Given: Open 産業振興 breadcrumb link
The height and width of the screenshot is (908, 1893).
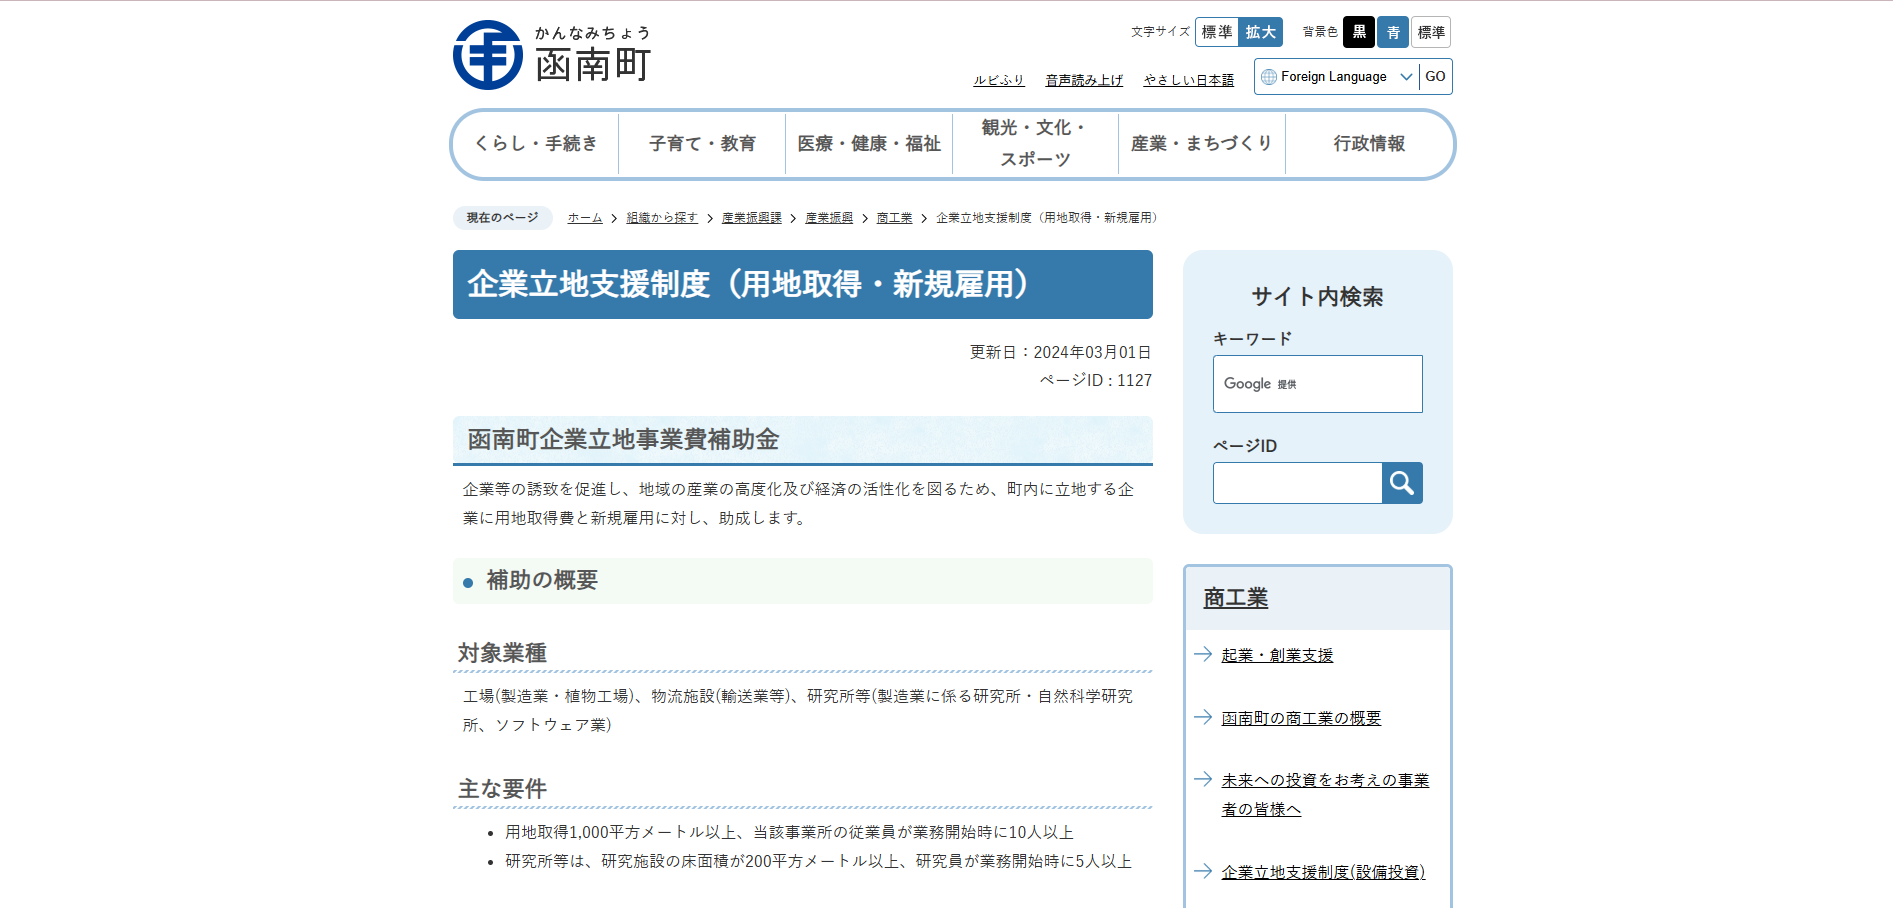Looking at the screenshot, I should click(829, 218).
